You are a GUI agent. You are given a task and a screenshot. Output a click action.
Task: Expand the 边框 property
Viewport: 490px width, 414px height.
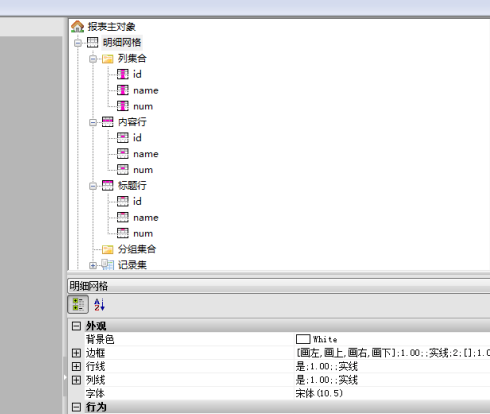pyautogui.click(x=76, y=353)
